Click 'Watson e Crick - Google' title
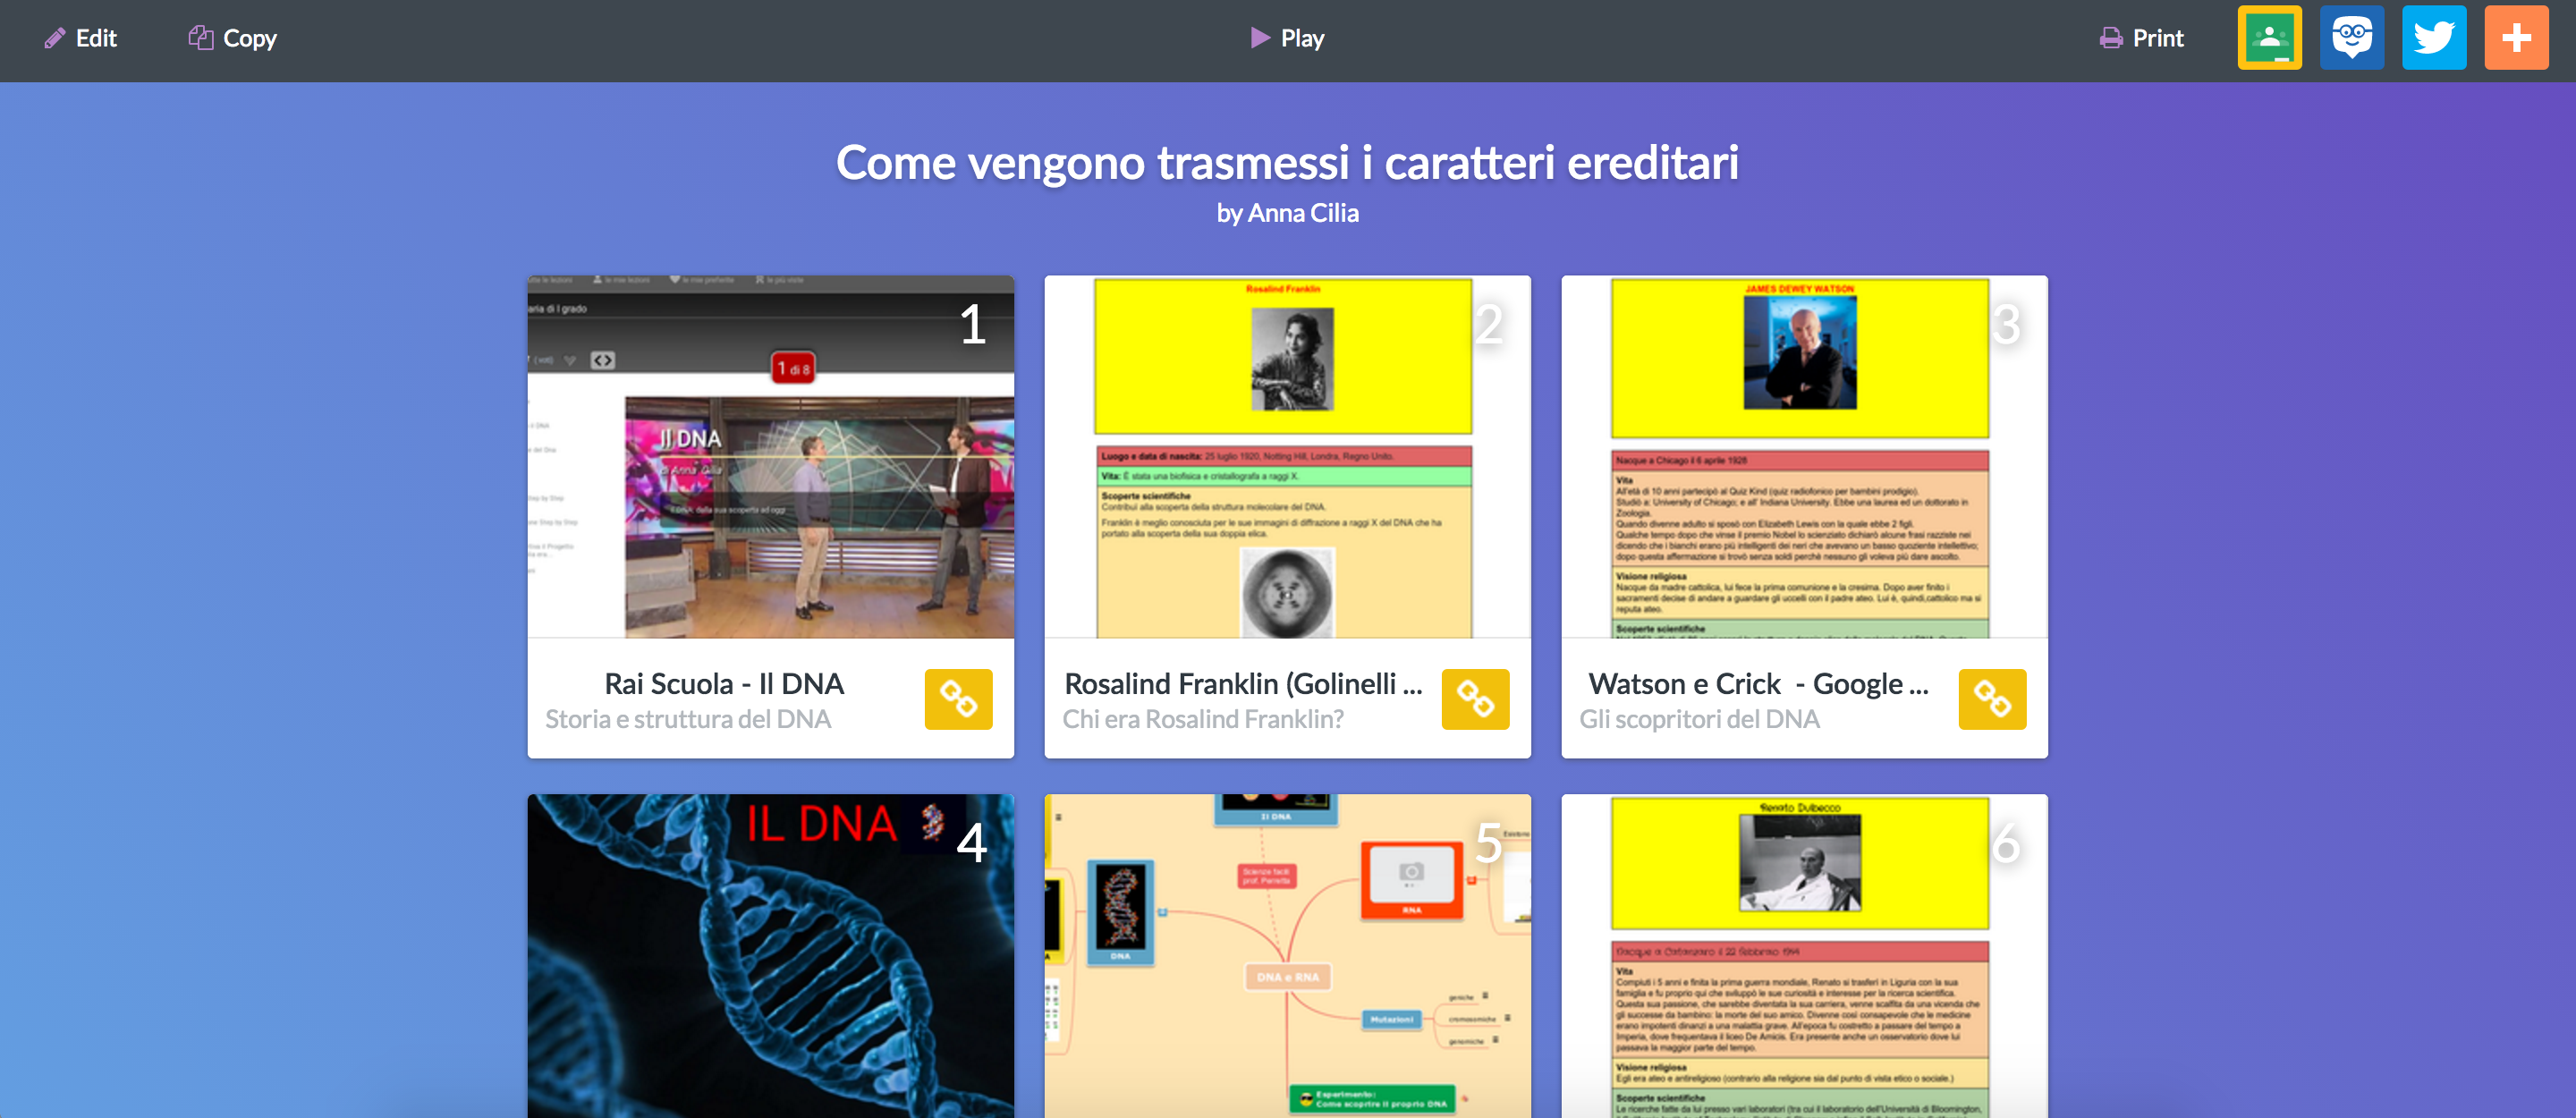 pyautogui.click(x=1758, y=684)
